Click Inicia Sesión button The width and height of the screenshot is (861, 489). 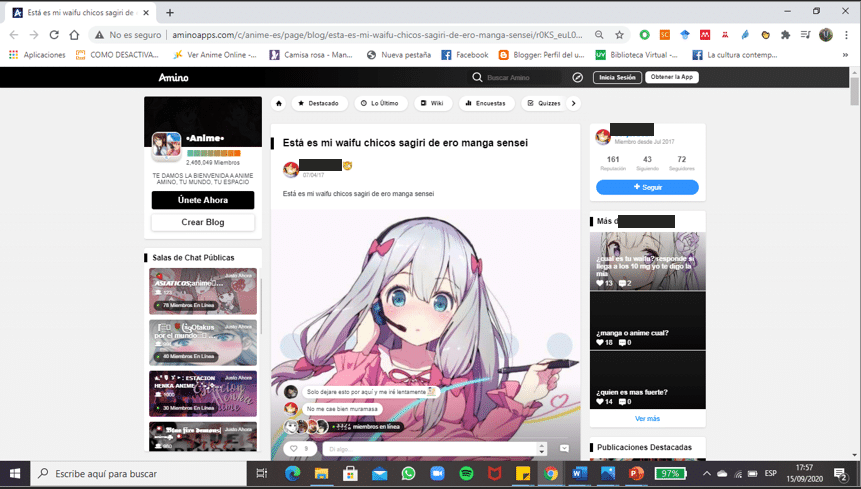[x=617, y=77]
